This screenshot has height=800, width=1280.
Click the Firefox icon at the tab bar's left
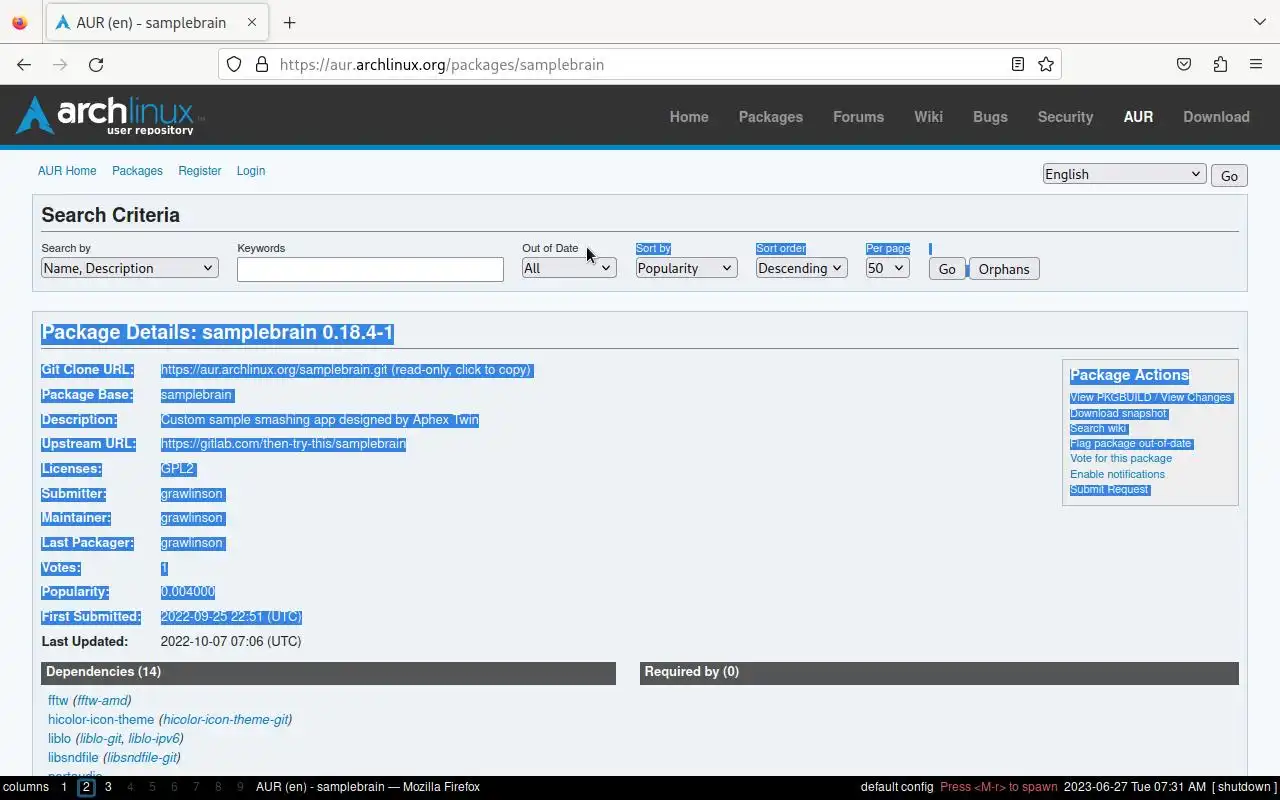point(20,22)
